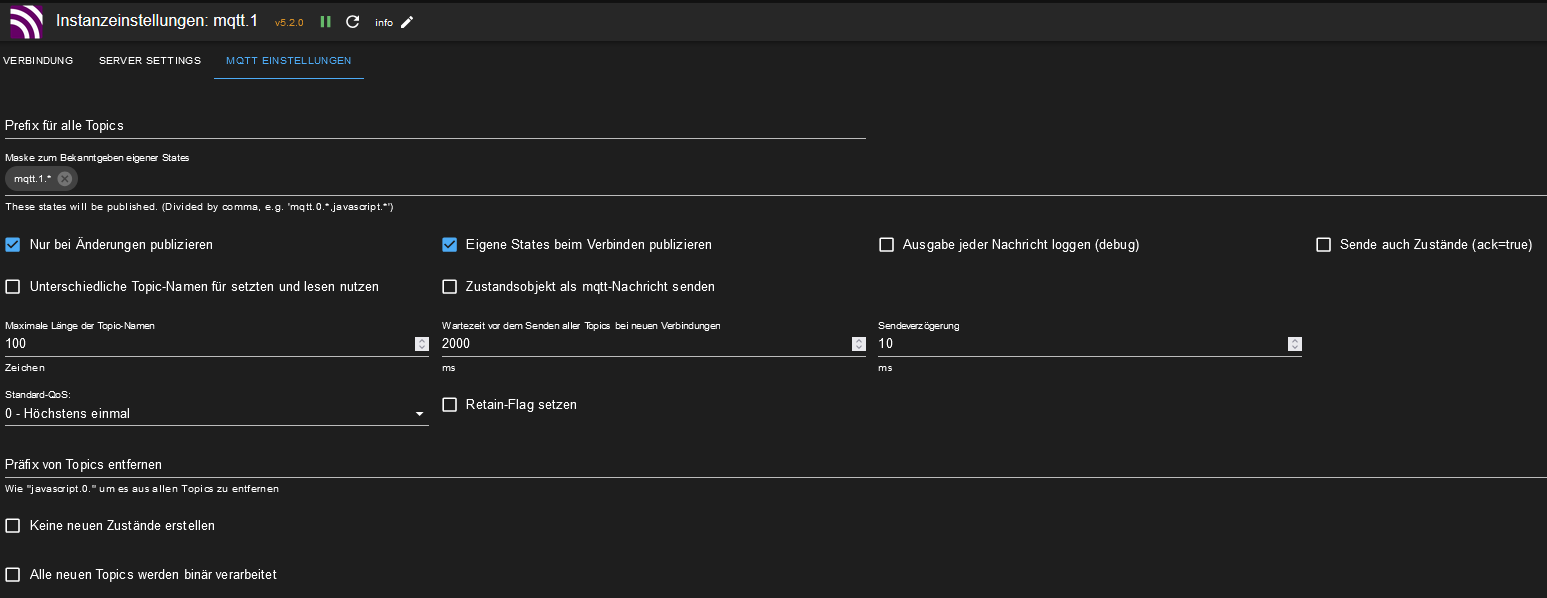
Task: Enable 'Ausgabe jeder Nachricht loggen (debug)'
Action: (x=886, y=245)
